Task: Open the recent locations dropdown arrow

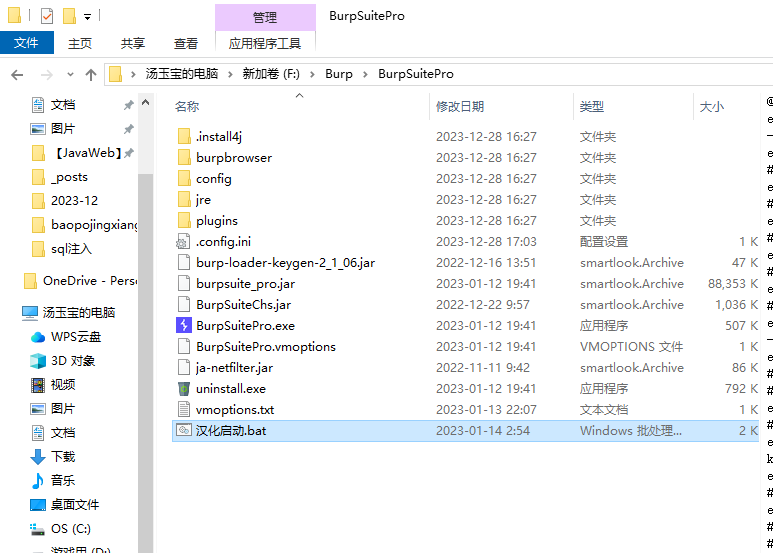Action: click(x=70, y=75)
